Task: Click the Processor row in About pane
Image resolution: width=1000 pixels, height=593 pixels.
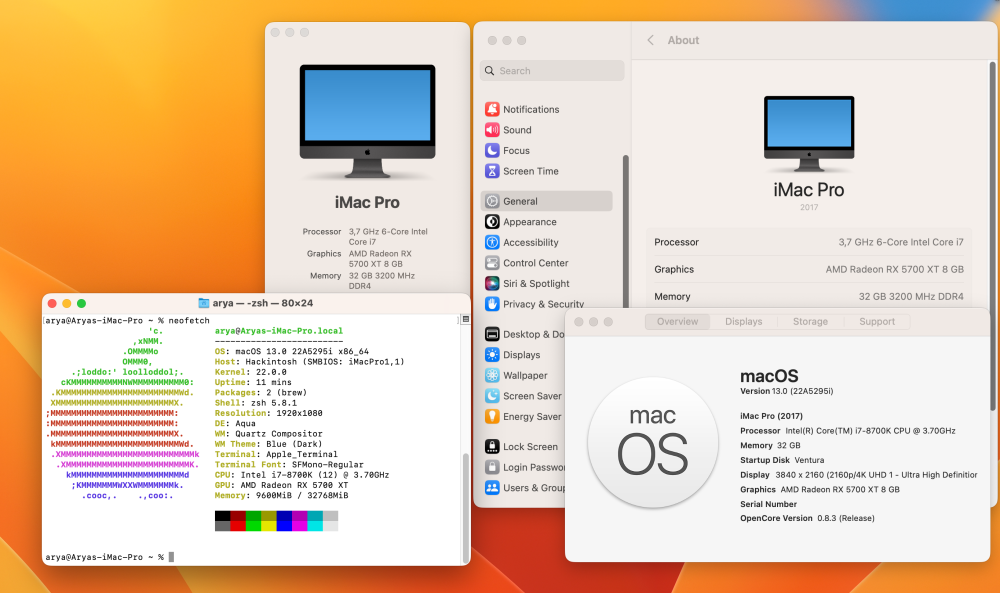Action: pyautogui.click(x=809, y=242)
